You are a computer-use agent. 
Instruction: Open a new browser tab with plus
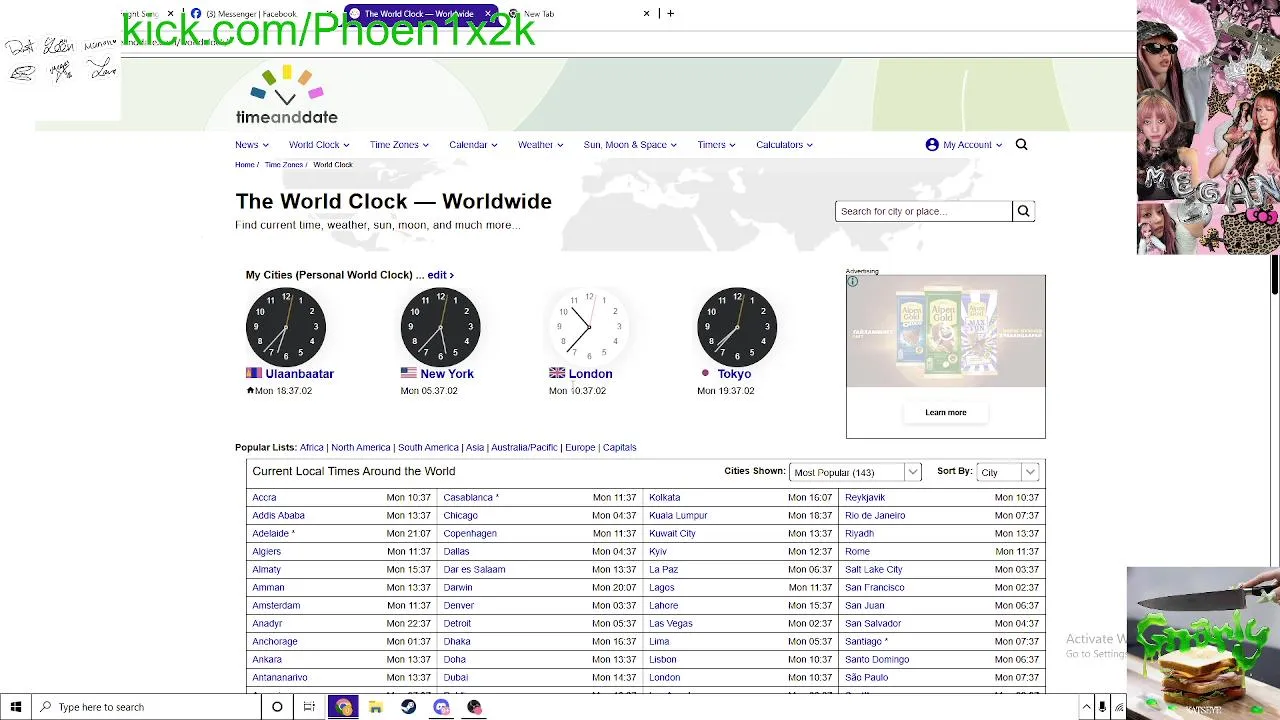pos(670,13)
